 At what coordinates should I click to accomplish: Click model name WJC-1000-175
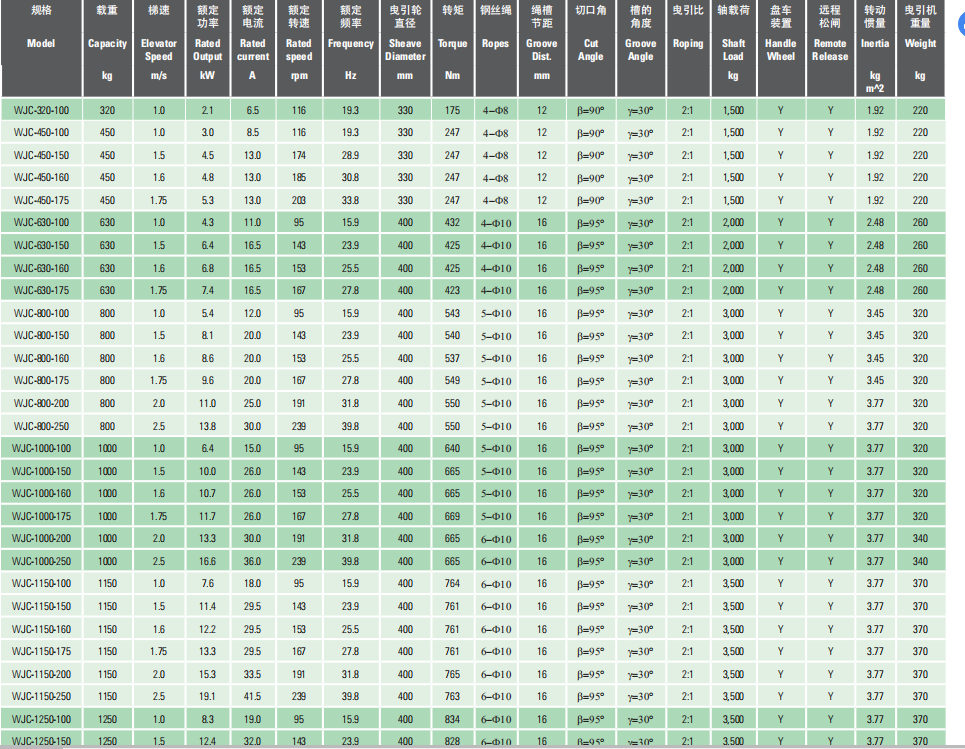coord(41,516)
